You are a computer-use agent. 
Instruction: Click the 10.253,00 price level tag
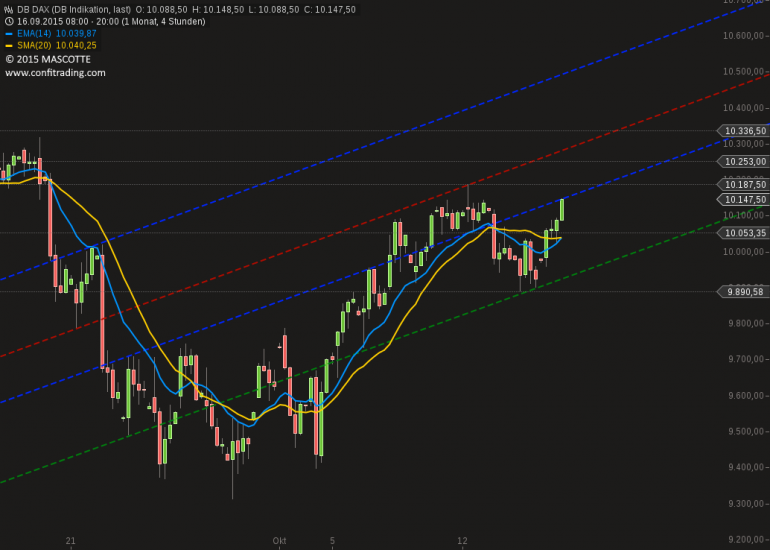(743, 162)
